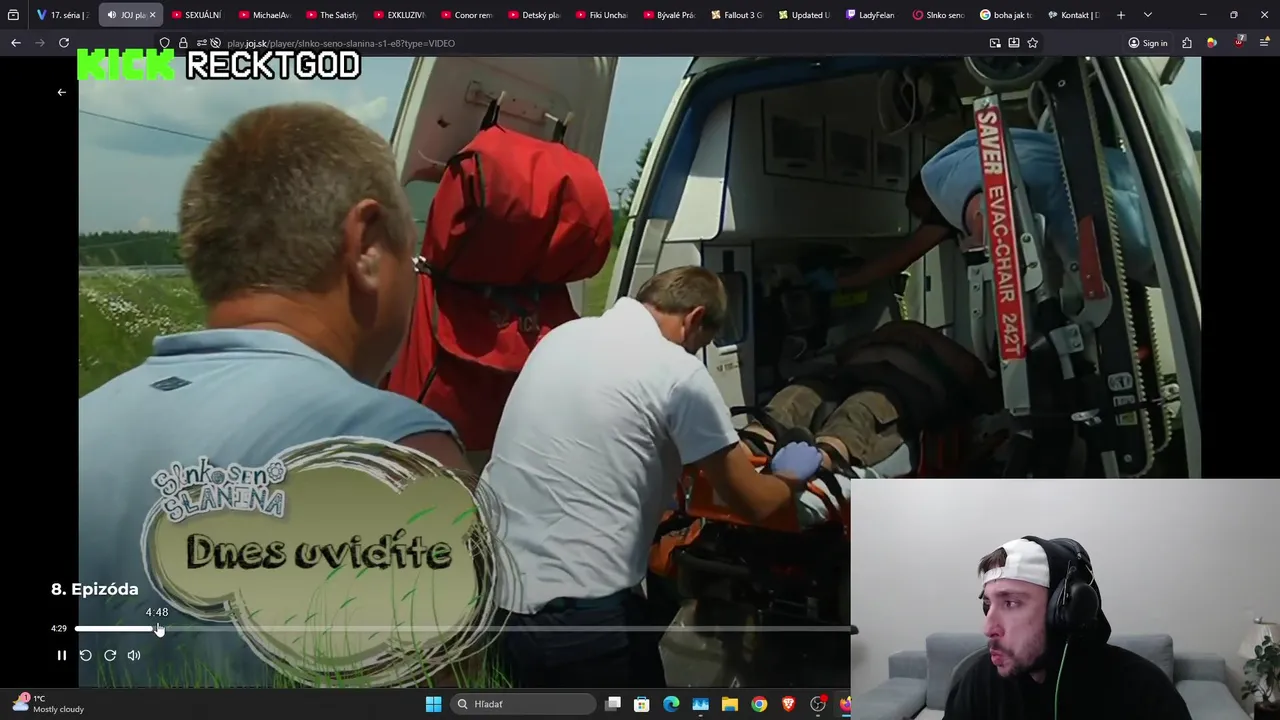Switch to The Satisfy tab
Image resolution: width=1280 pixels, height=720 pixels.
[331, 15]
